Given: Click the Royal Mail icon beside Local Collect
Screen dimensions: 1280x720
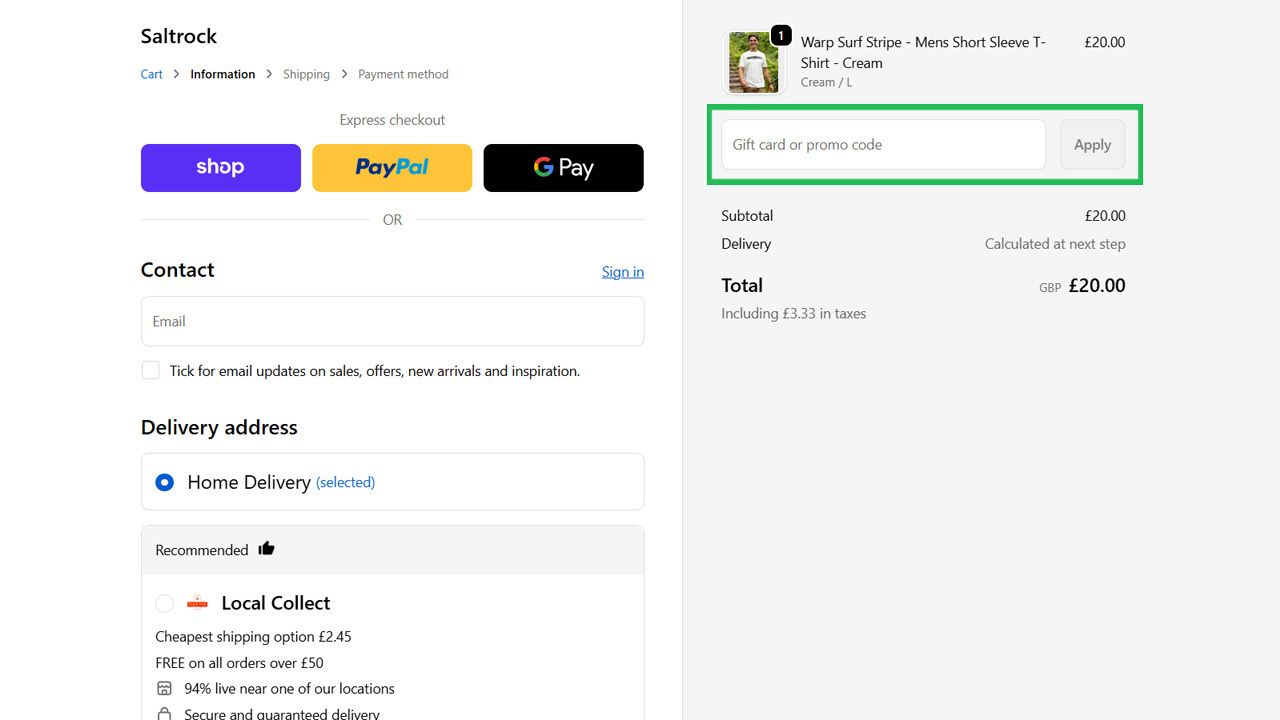Looking at the screenshot, I should (197, 602).
